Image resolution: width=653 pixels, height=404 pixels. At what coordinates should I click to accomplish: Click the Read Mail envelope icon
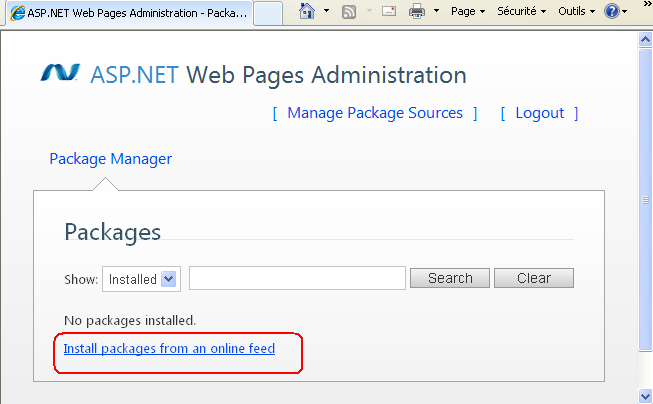coord(388,12)
